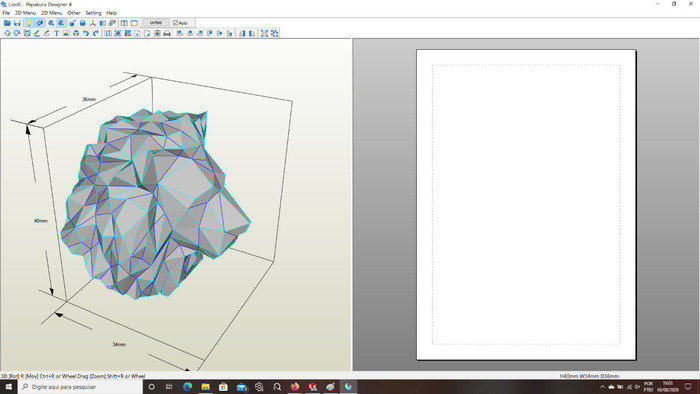Viewport: 700px width, 394px height.
Task: Undo the last action with the left arrow
Action: click(x=86, y=33)
